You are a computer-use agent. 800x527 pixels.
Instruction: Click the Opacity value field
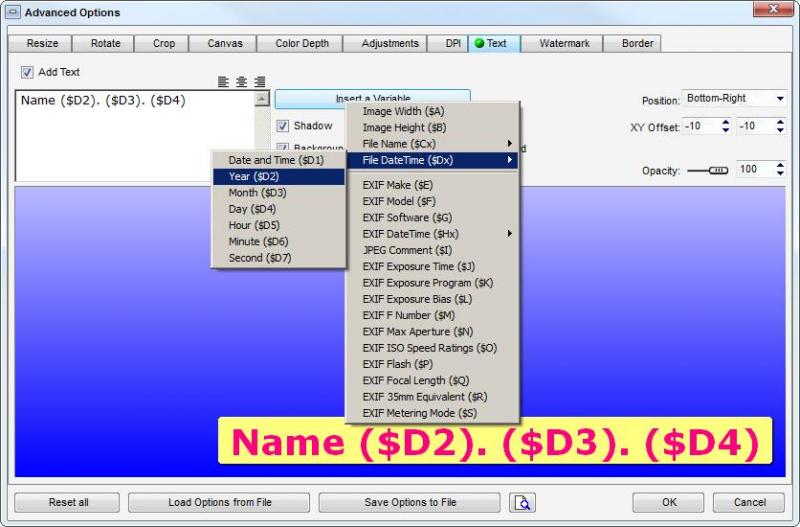[756, 169]
